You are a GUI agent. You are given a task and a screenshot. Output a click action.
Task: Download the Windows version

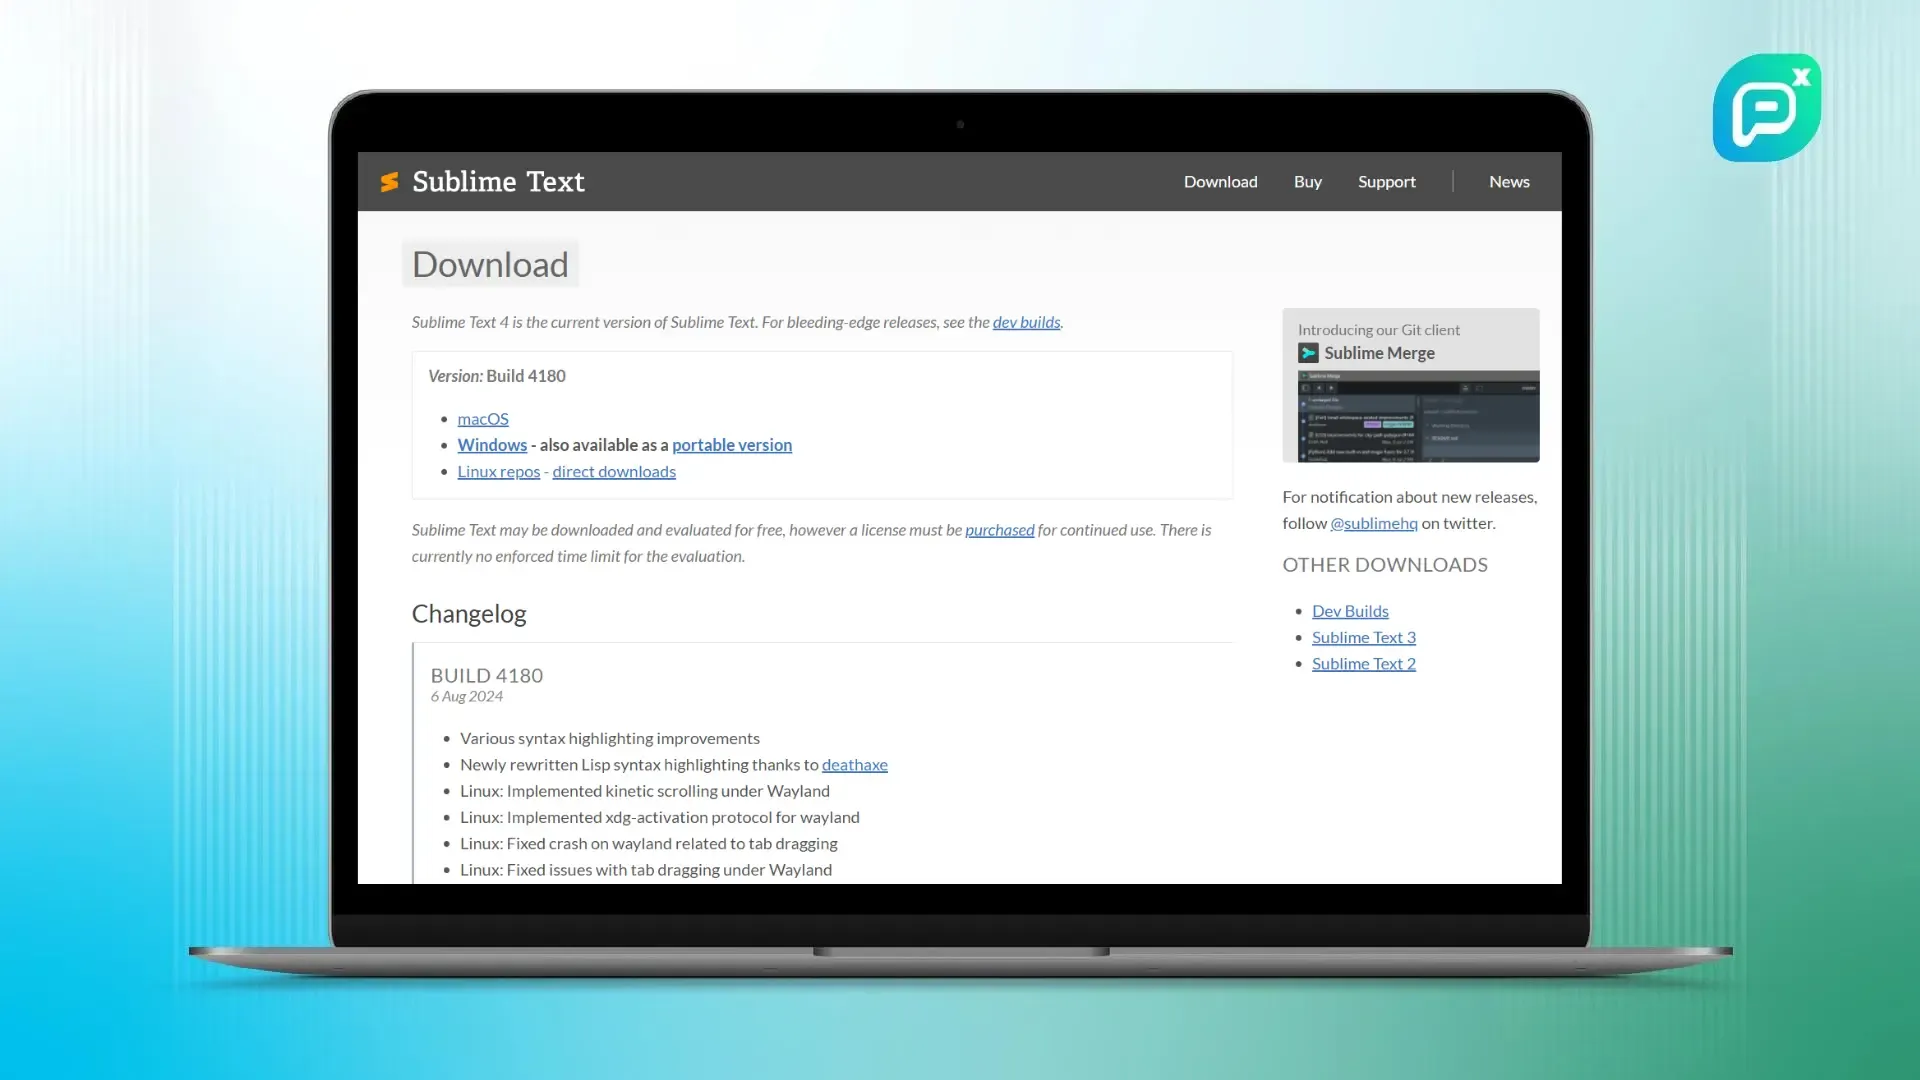(x=492, y=445)
